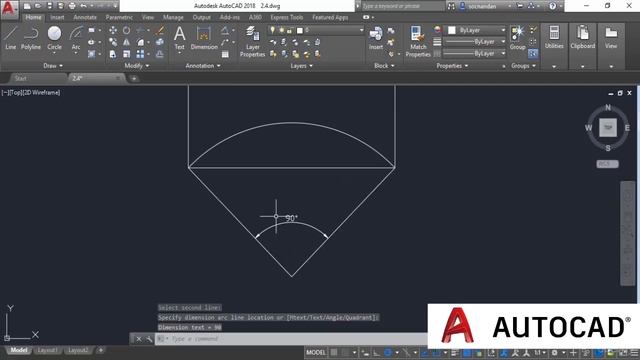Add a new layout with plus button
The width and height of the screenshot is (640, 360).
click(x=100, y=350)
